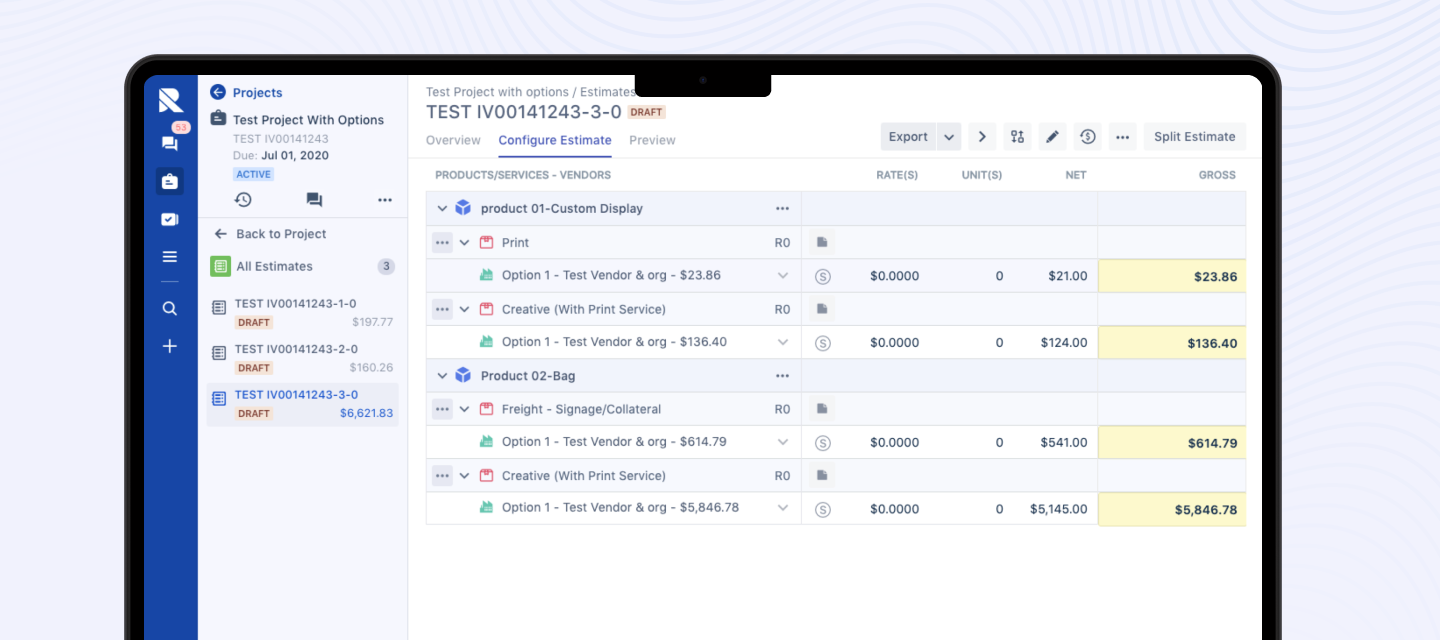
Task: Click the document icon in Print row
Action: click(821, 242)
